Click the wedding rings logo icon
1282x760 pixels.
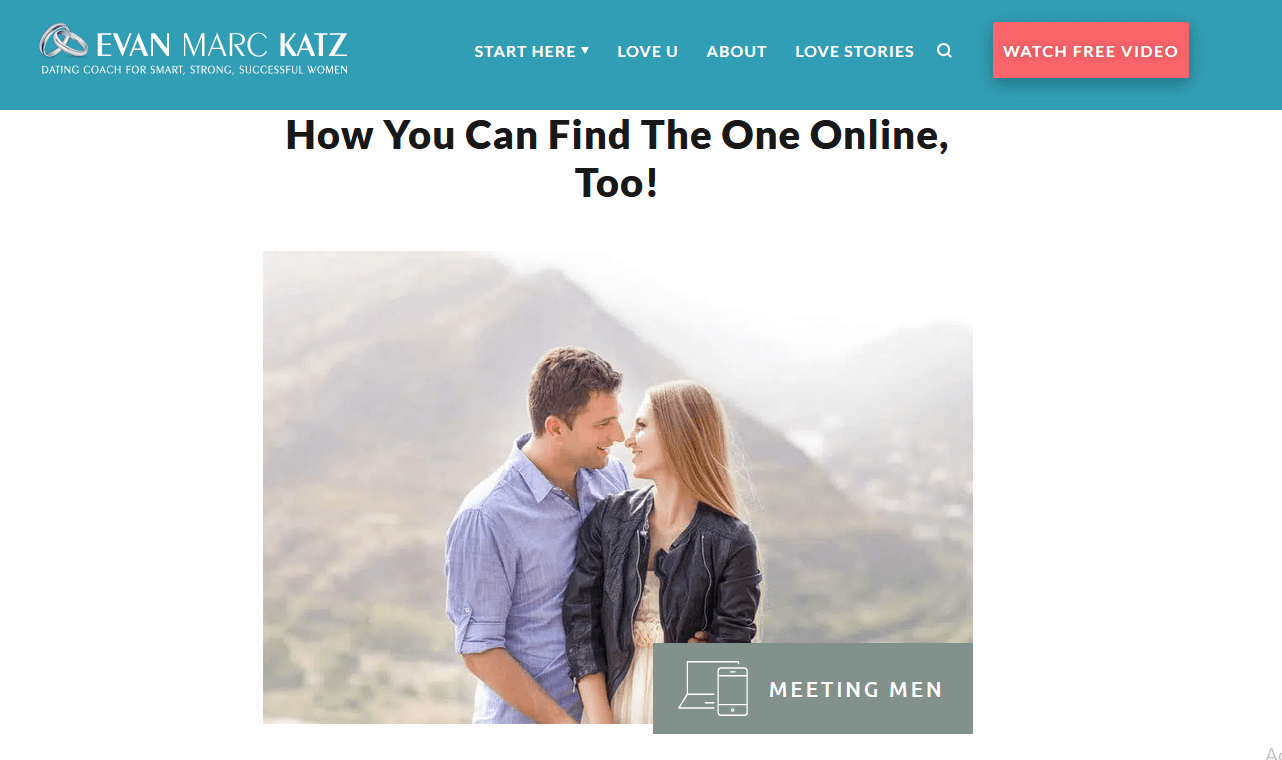(65, 42)
